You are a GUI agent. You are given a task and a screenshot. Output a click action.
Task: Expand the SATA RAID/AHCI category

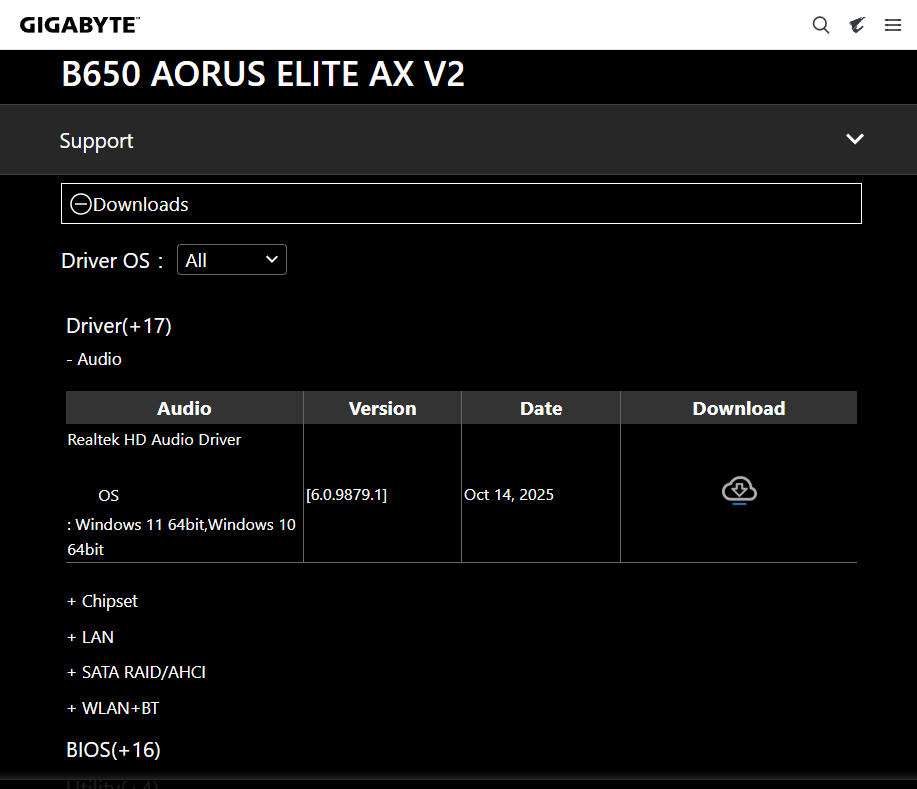(136, 673)
